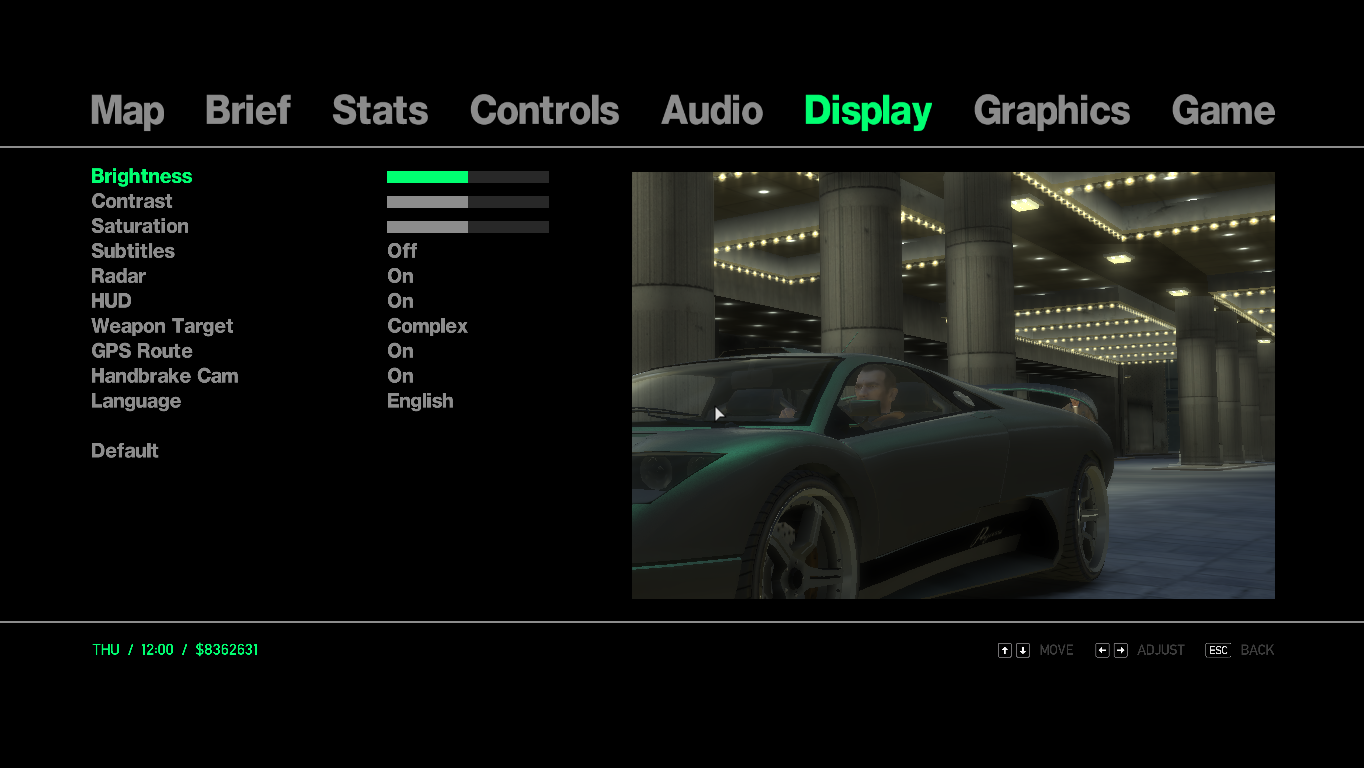Toggle the HUD On value

click(400, 301)
